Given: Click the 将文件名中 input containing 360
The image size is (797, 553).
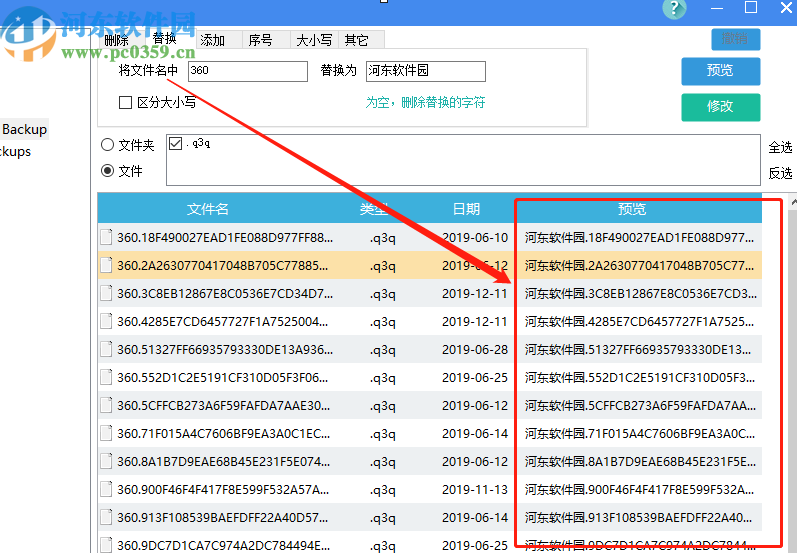Looking at the screenshot, I should (x=248, y=71).
